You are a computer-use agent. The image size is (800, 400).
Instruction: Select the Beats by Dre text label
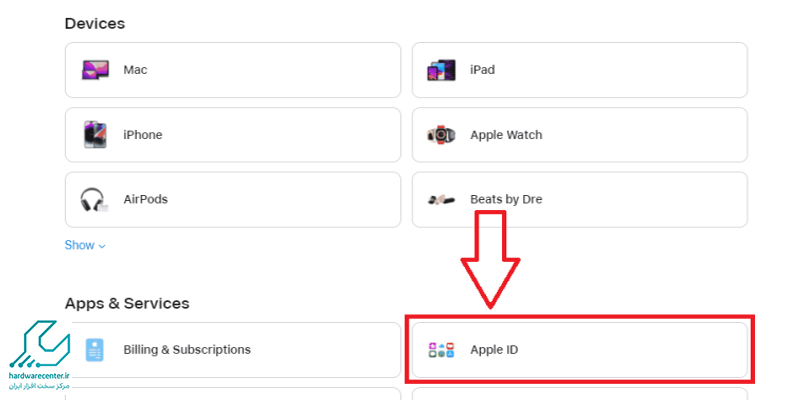click(x=506, y=199)
